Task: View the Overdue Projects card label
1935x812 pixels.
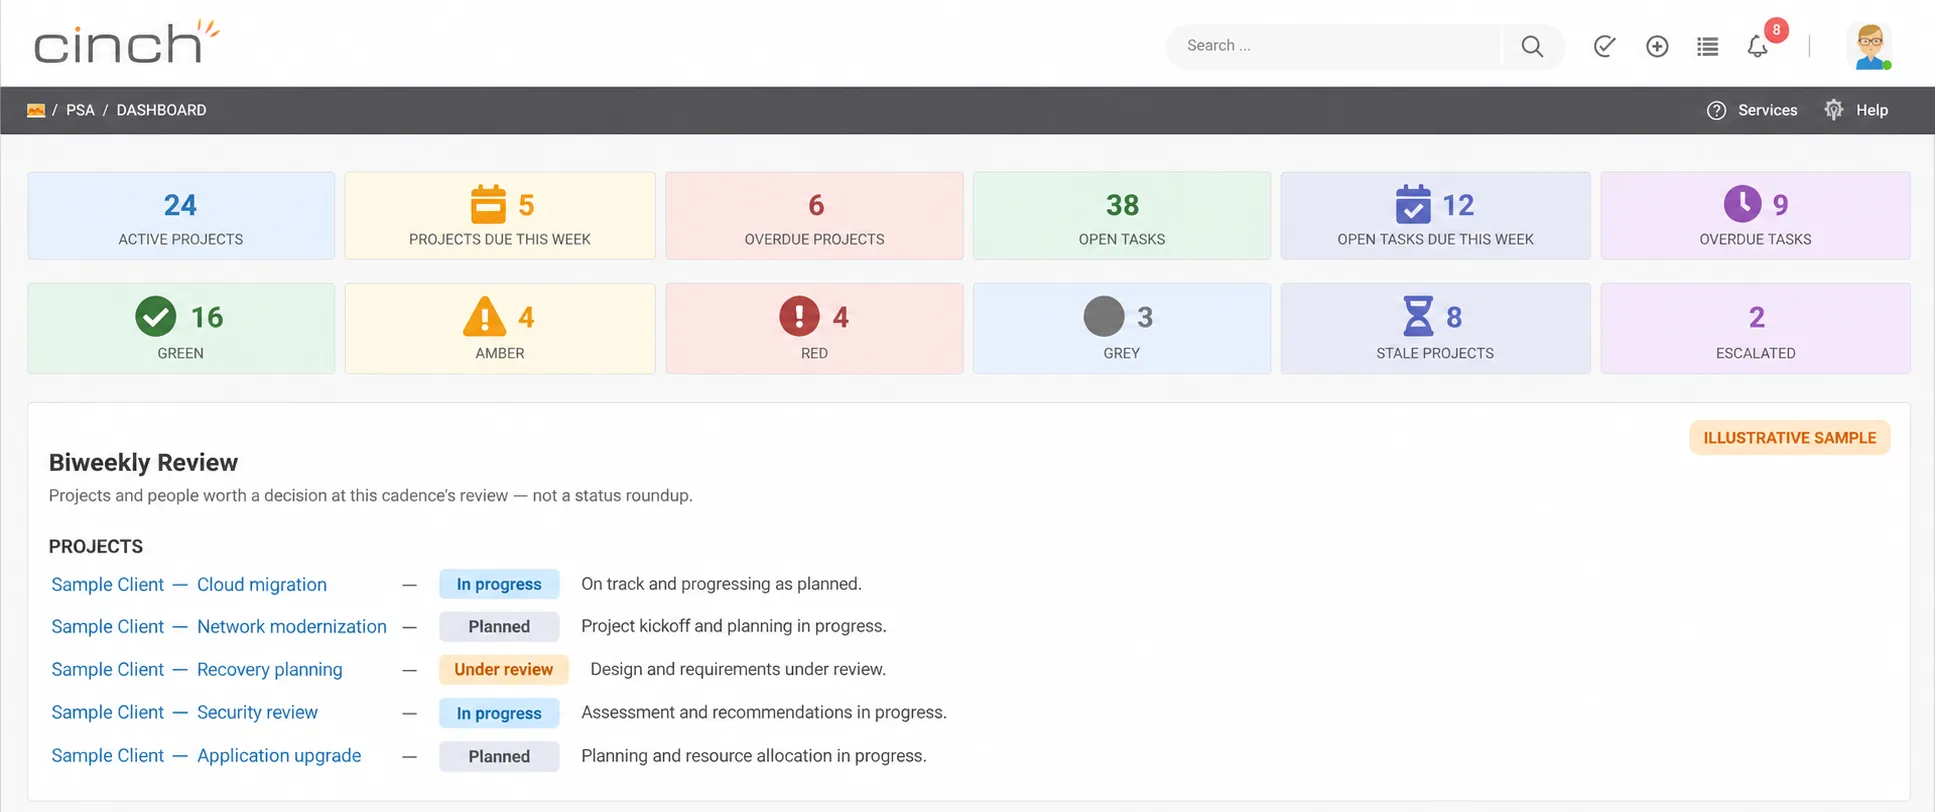Action: [814, 239]
